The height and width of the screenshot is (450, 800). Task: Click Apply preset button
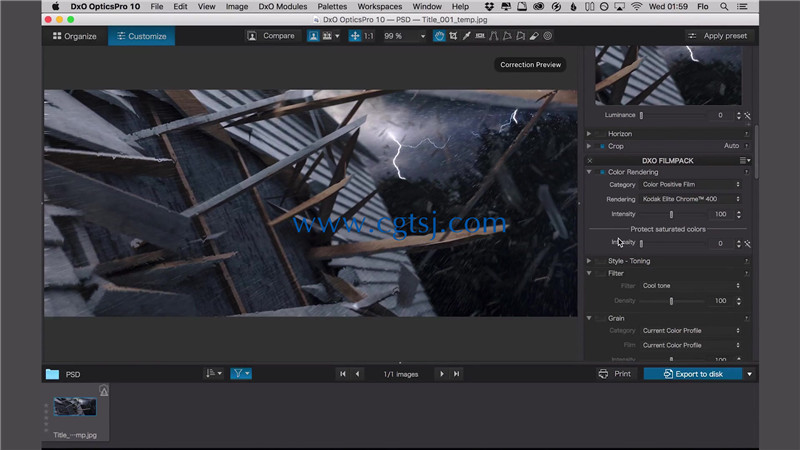click(x=717, y=36)
